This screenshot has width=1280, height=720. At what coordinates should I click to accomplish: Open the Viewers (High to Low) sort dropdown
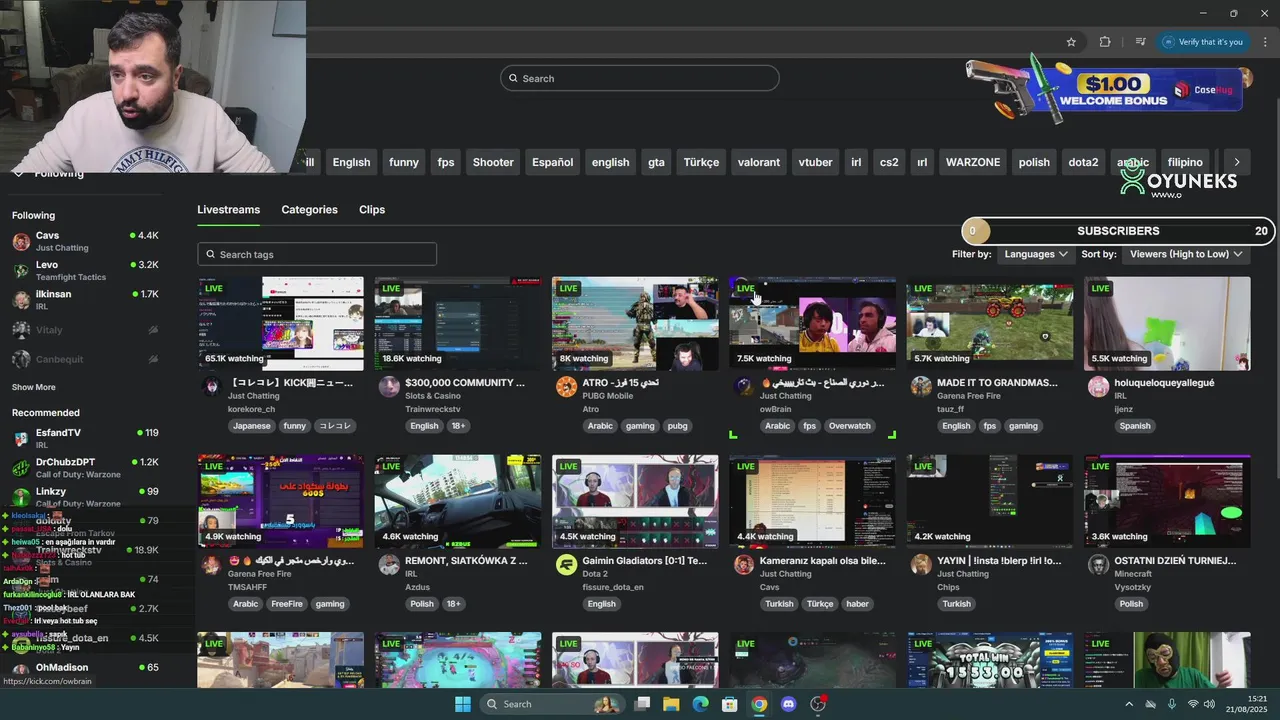[x=1185, y=254]
